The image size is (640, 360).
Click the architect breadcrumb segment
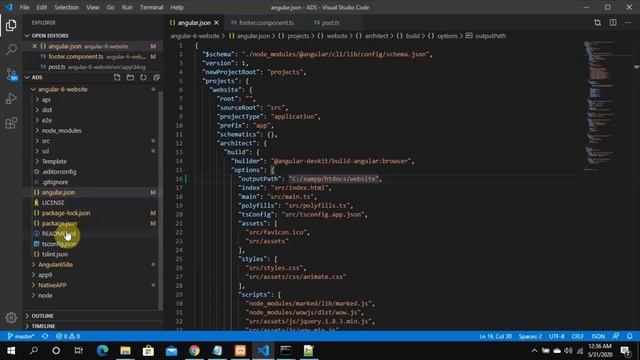click(376, 36)
